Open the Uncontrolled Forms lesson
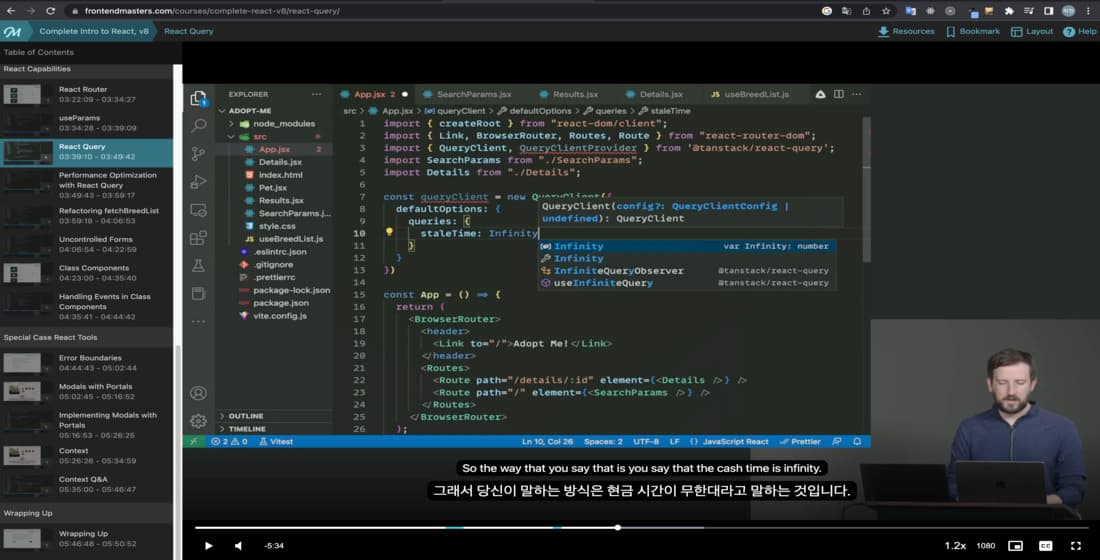The width and height of the screenshot is (1100, 560). coord(86,245)
